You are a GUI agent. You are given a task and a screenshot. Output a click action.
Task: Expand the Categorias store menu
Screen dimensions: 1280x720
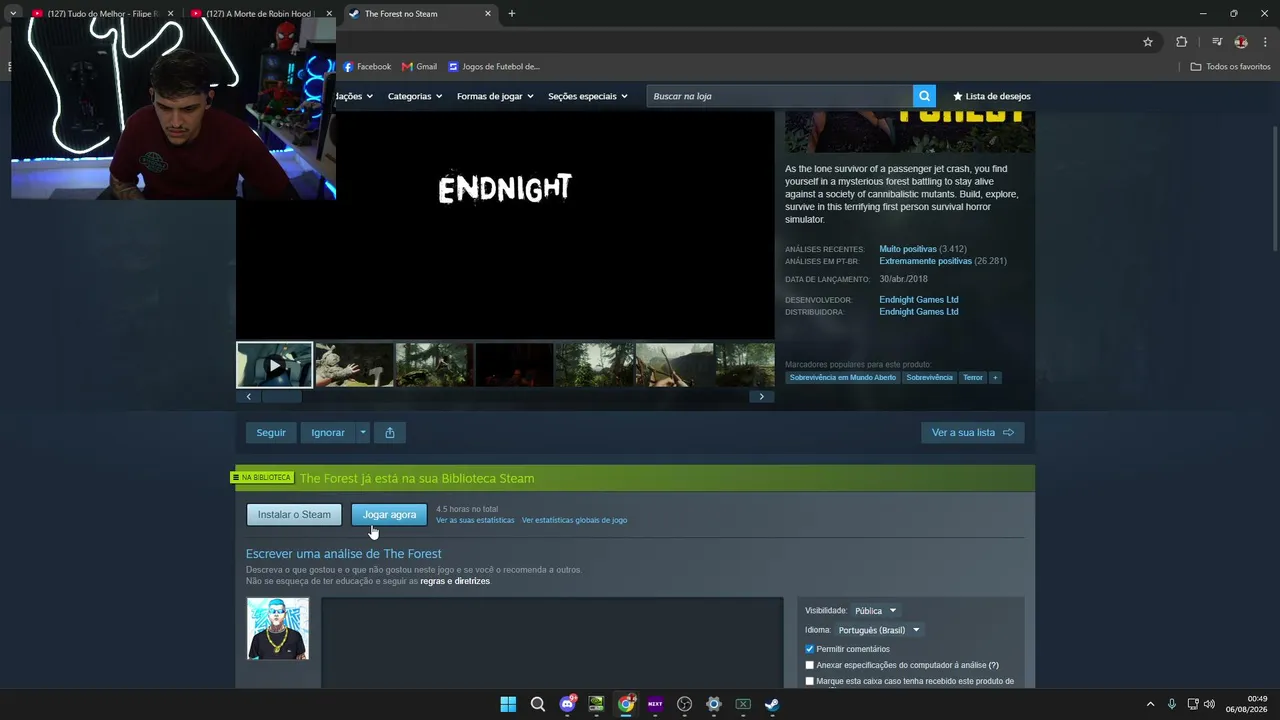(x=415, y=96)
